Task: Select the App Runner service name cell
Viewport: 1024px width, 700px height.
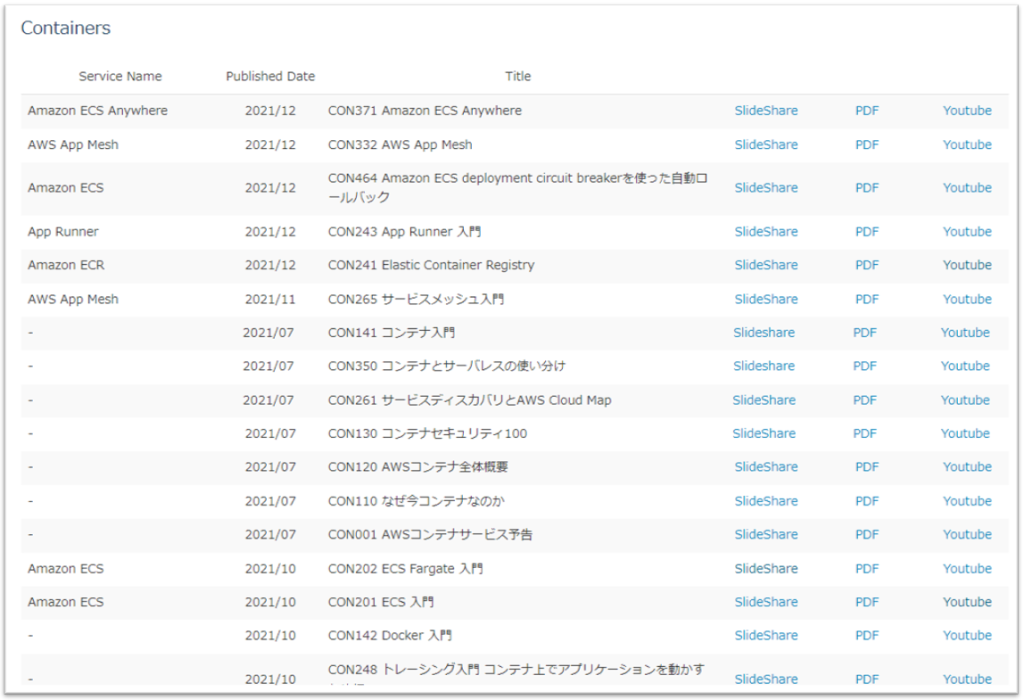Action: (63, 231)
